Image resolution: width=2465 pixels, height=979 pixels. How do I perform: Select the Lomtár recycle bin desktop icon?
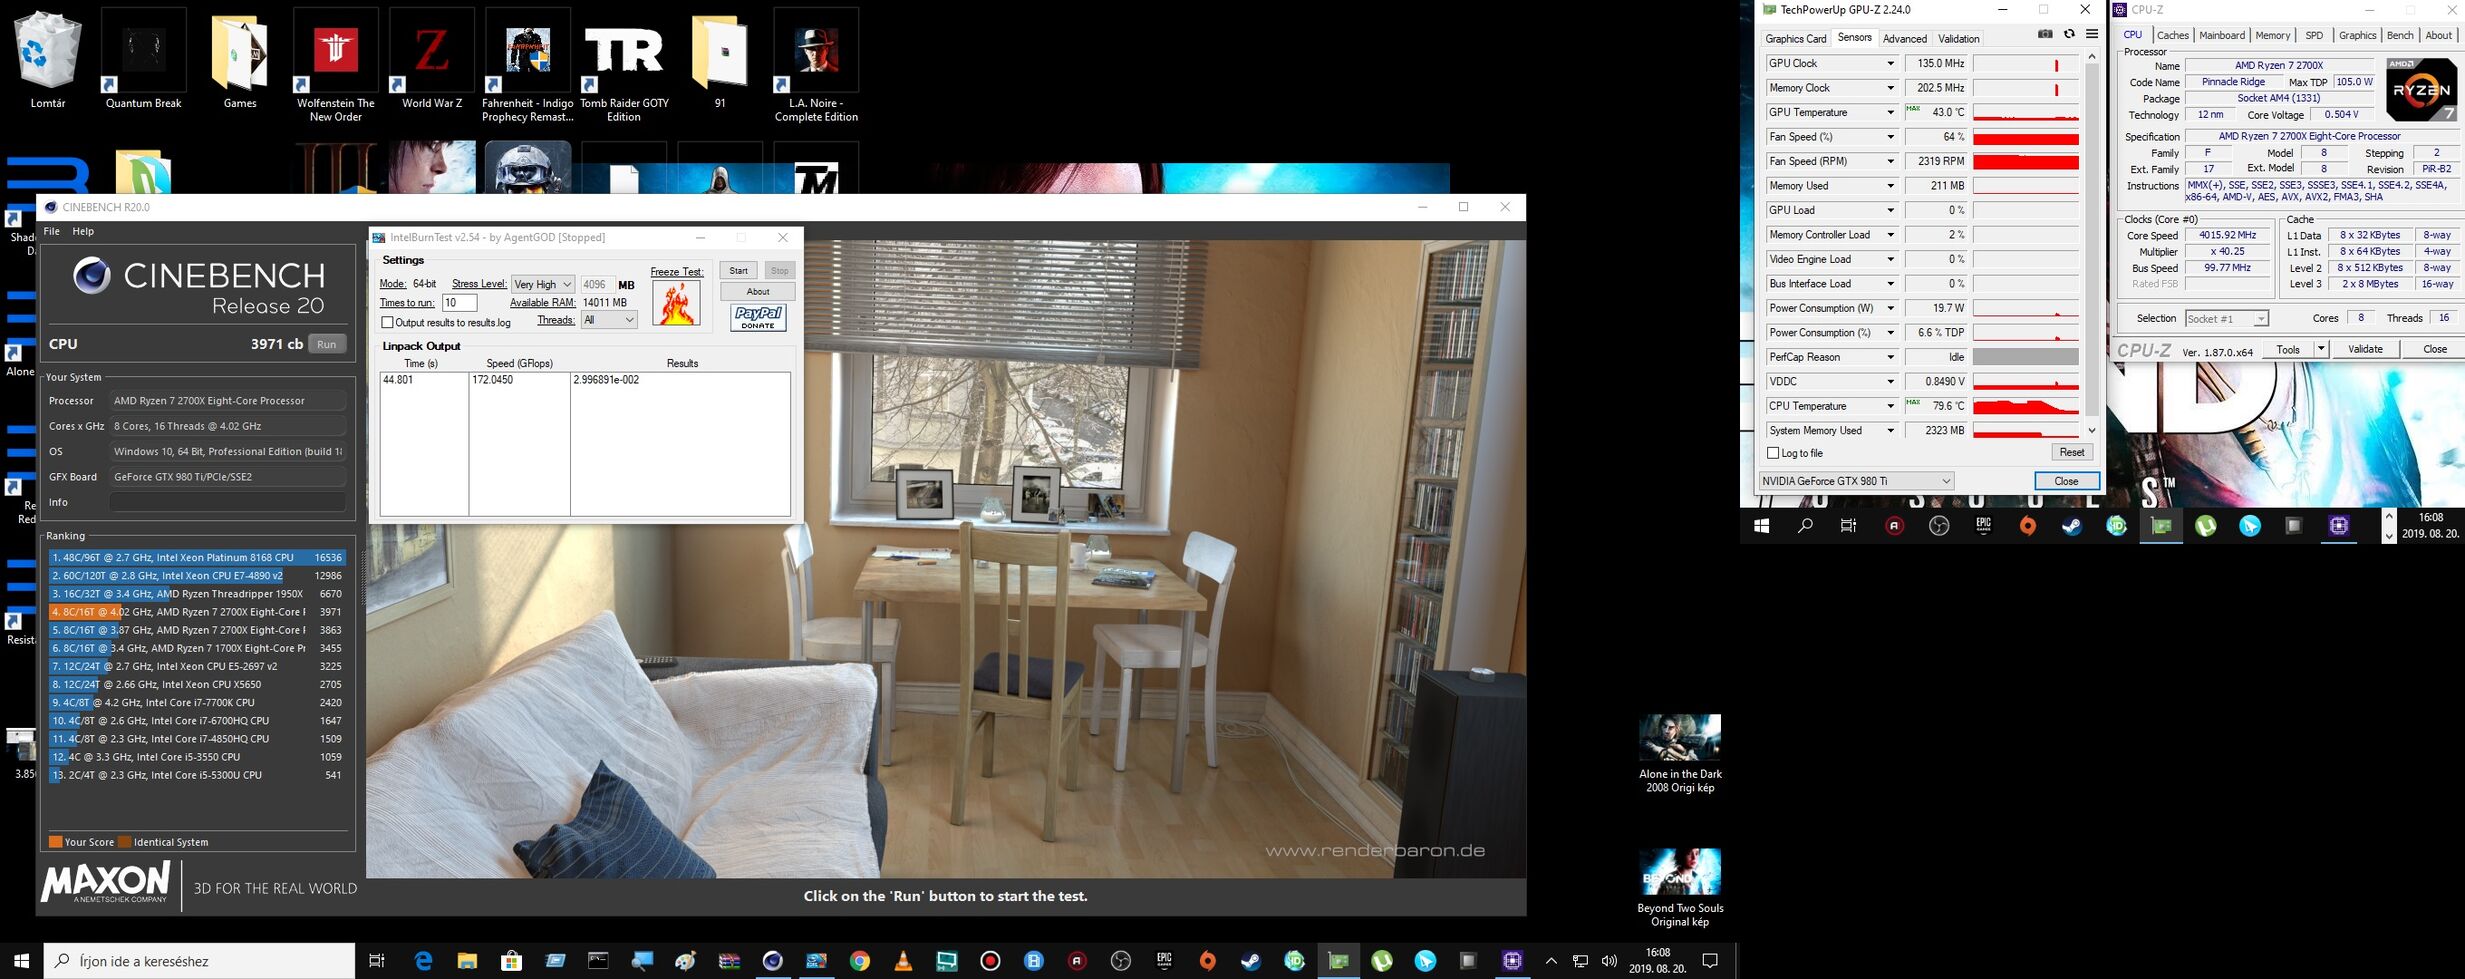click(48, 60)
